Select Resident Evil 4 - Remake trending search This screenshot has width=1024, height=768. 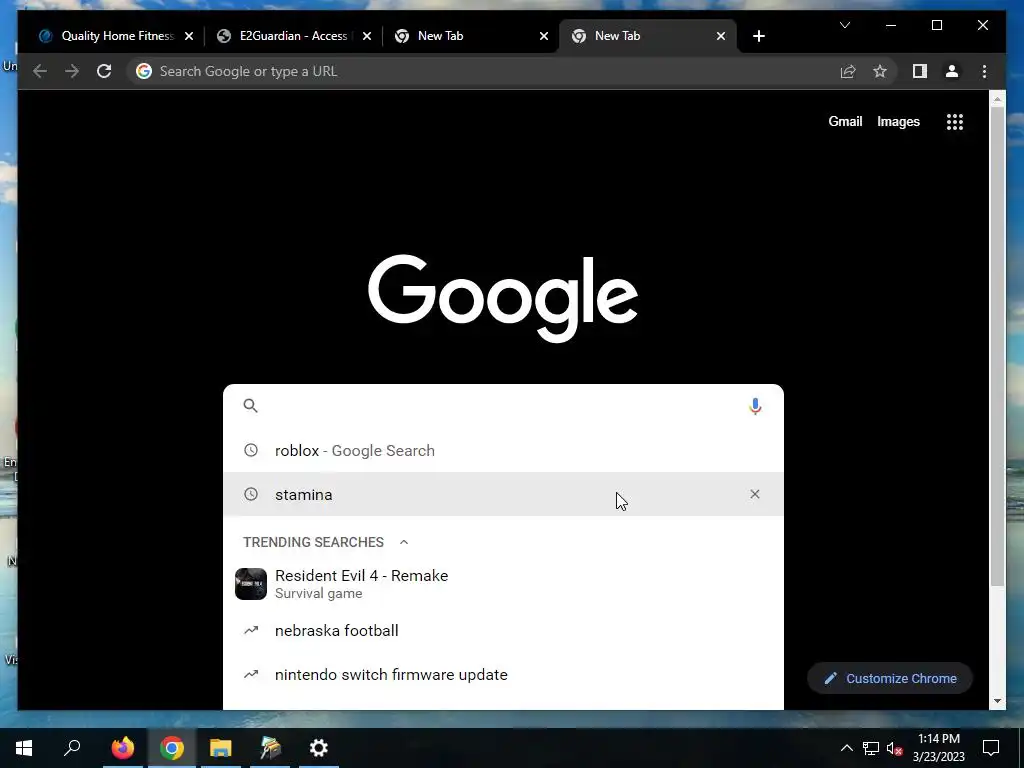coord(503,584)
